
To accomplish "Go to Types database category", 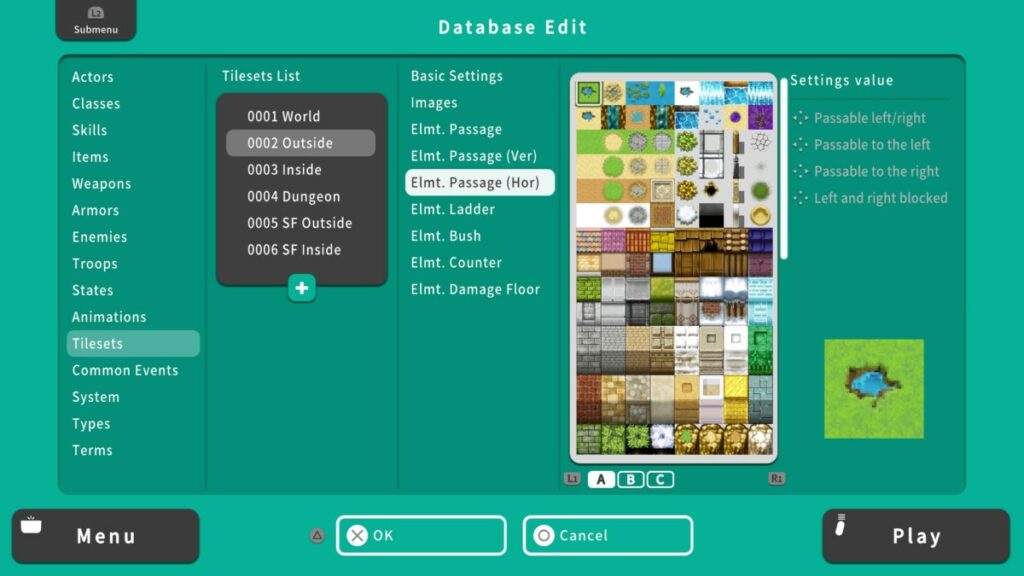I will point(91,424).
